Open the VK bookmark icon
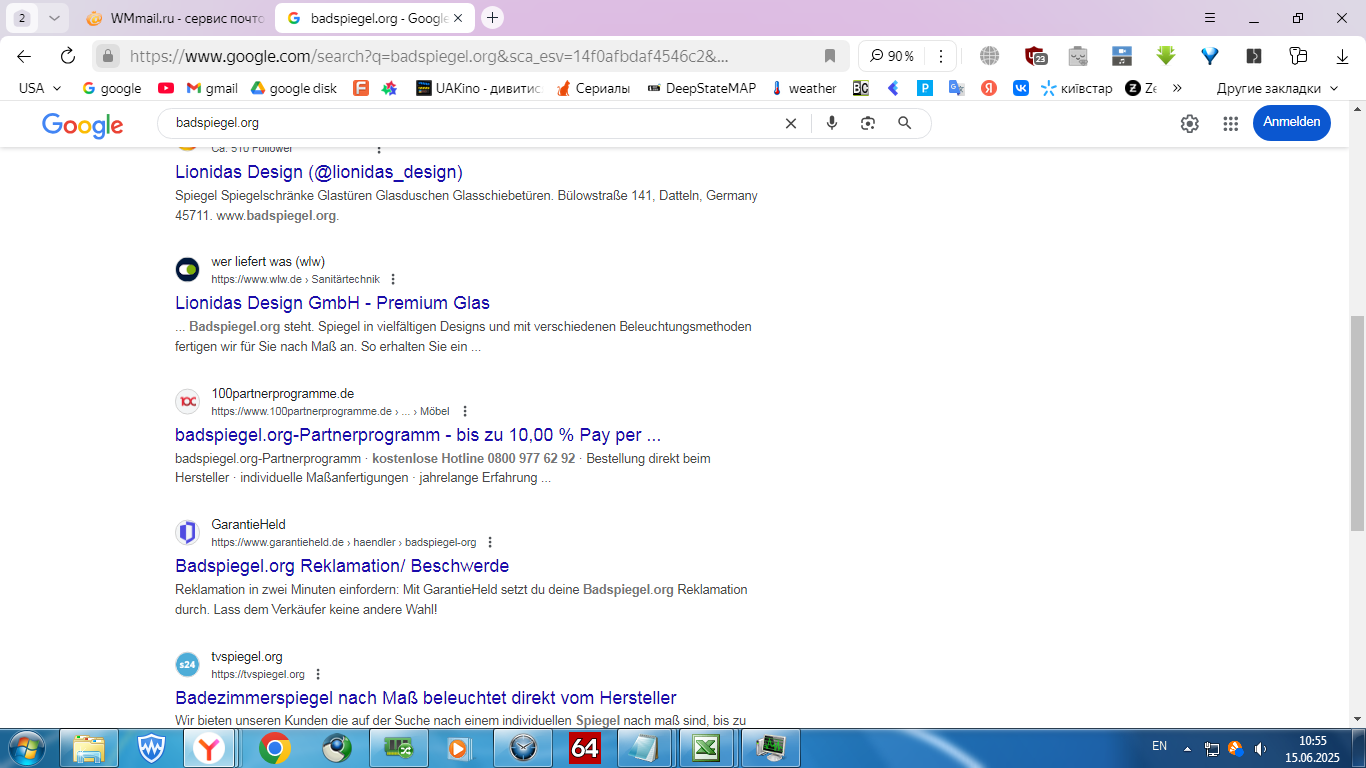Screen dimensions: 1366x768 click(1021, 88)
